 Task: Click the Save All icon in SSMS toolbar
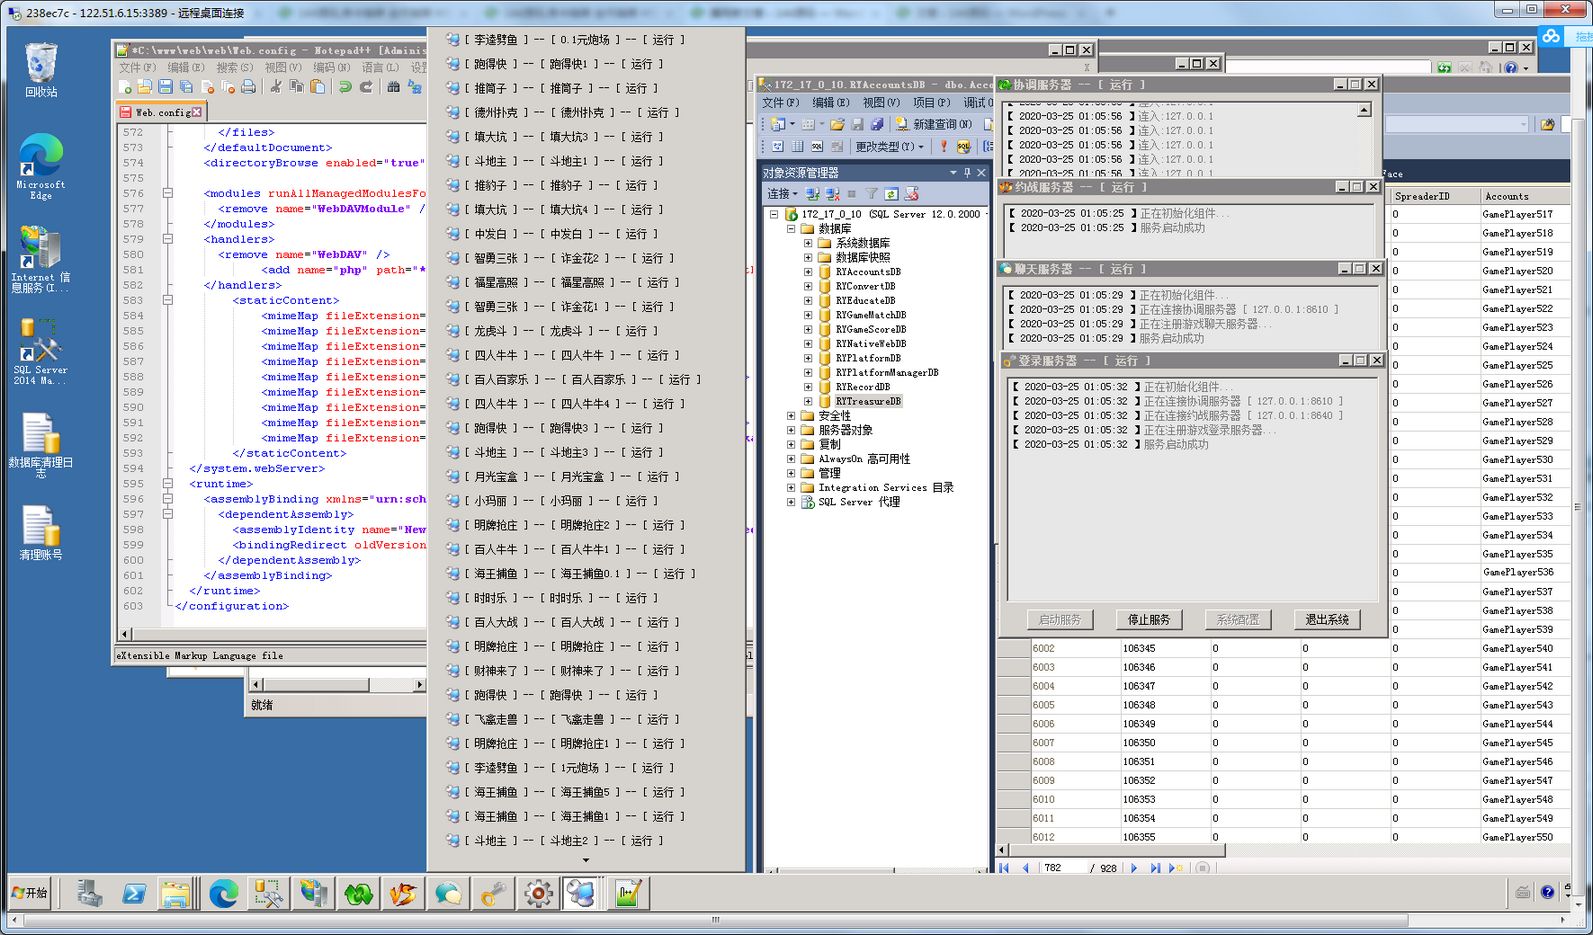pyautogui.click(x=877, y=124)
